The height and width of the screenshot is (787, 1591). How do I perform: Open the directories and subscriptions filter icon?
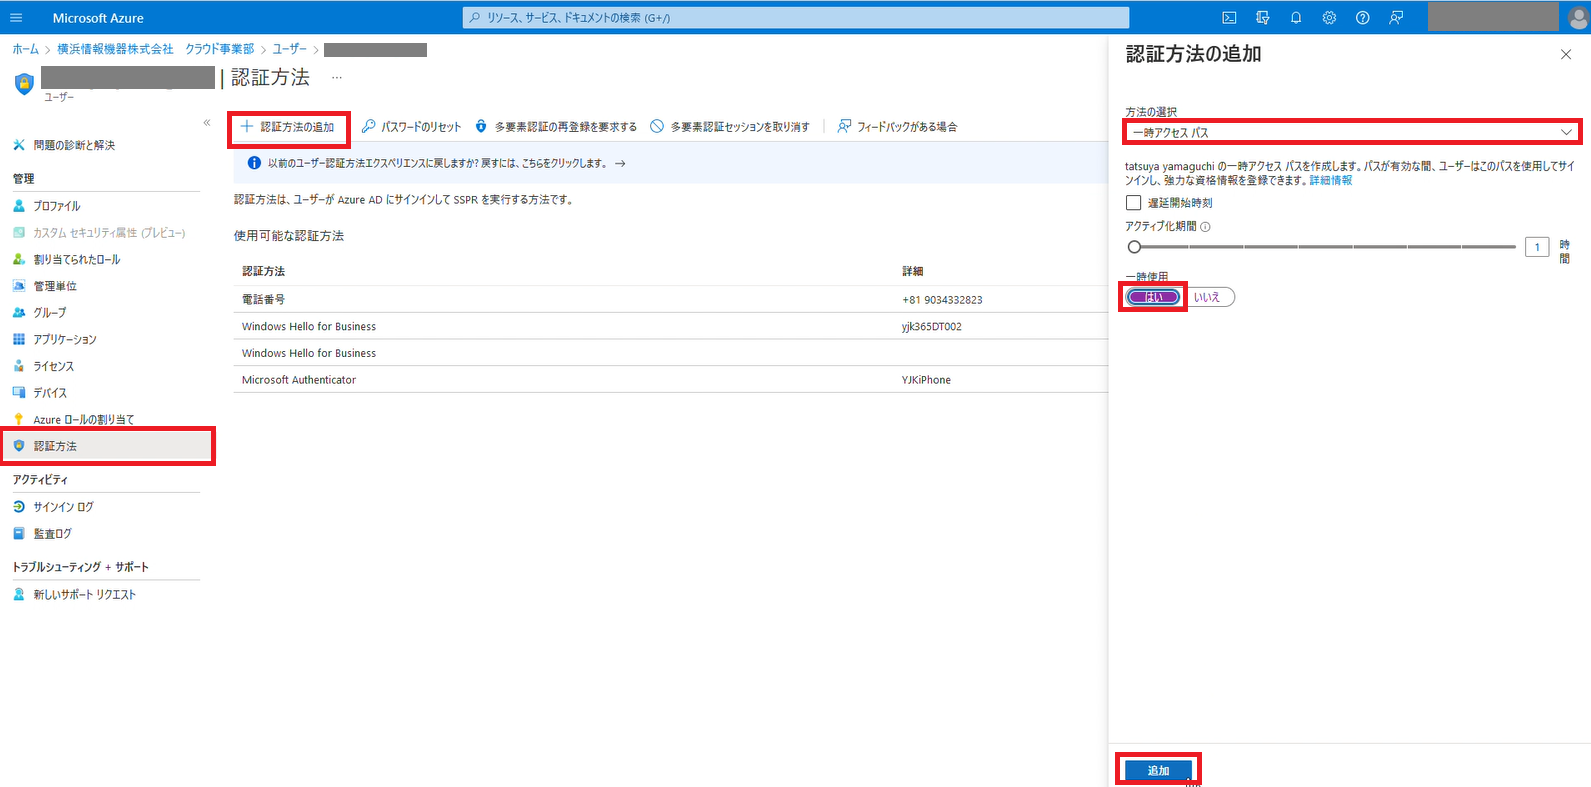1262,18
